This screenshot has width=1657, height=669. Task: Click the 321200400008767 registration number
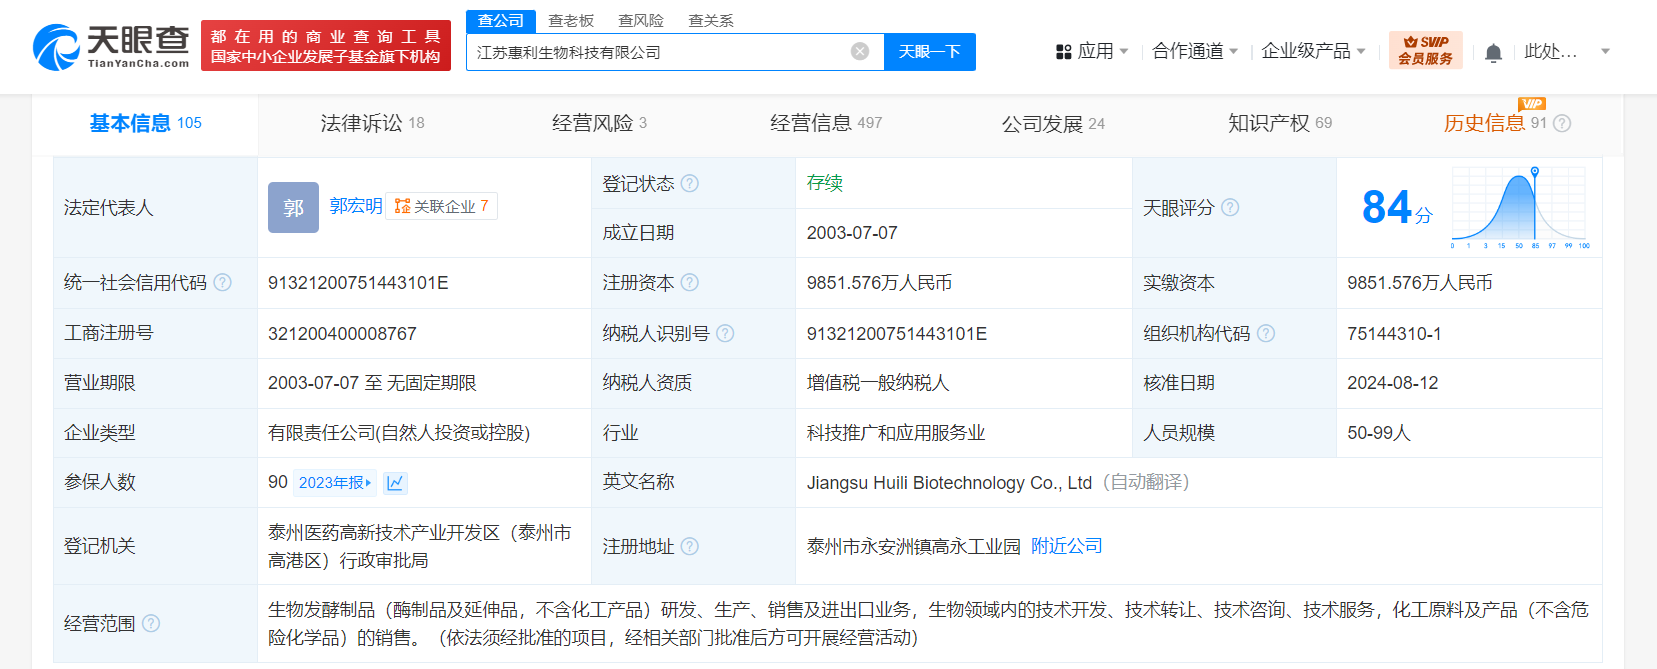tap(342, 334)
